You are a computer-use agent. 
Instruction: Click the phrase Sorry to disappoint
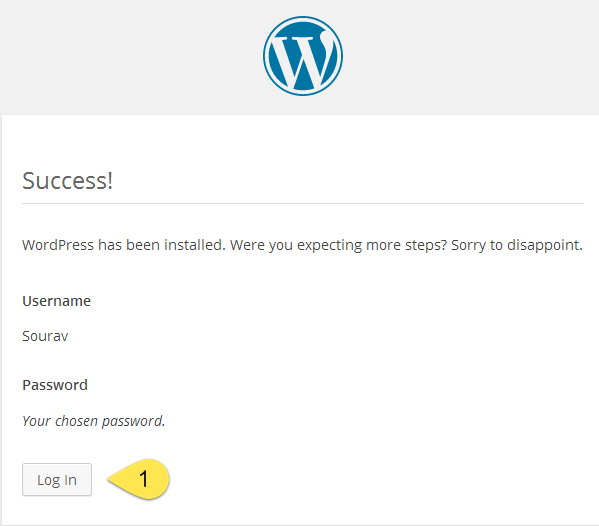click(x=516, y=245)
